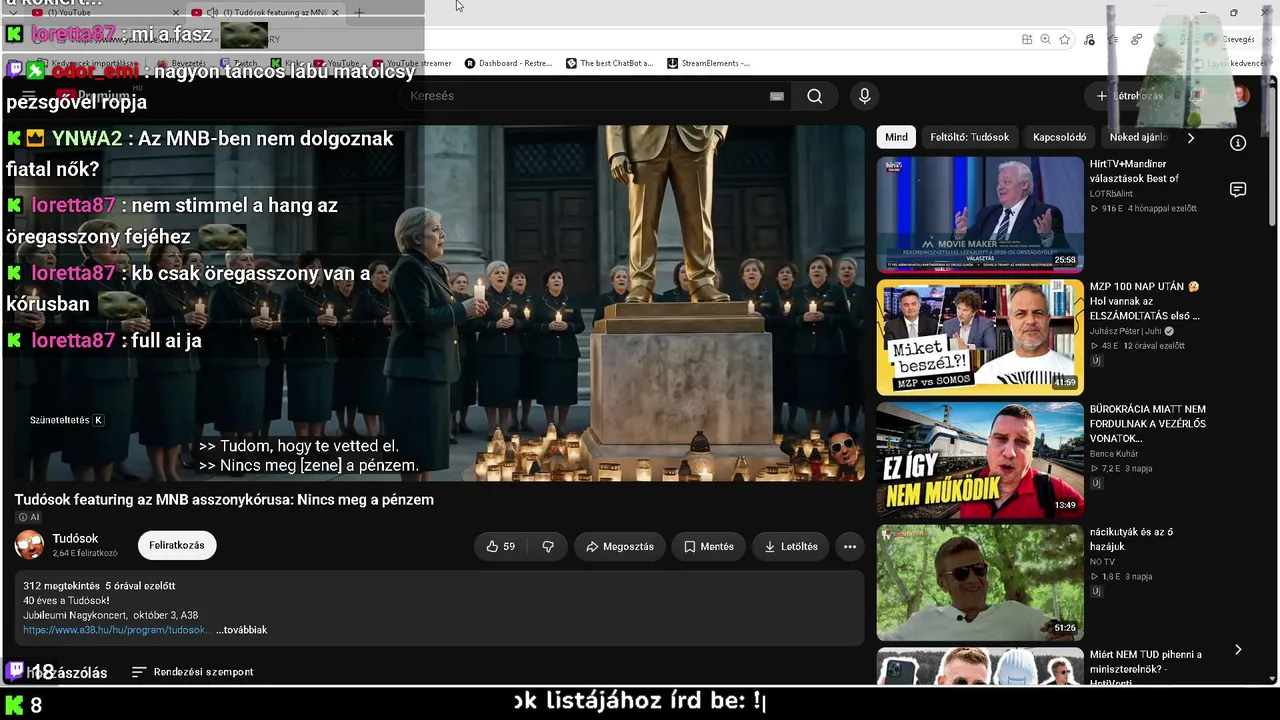Open the MZP 100 NAP UTÁN video thumbnail
This screenshot has height=720, width=1280.
point(980,337)
